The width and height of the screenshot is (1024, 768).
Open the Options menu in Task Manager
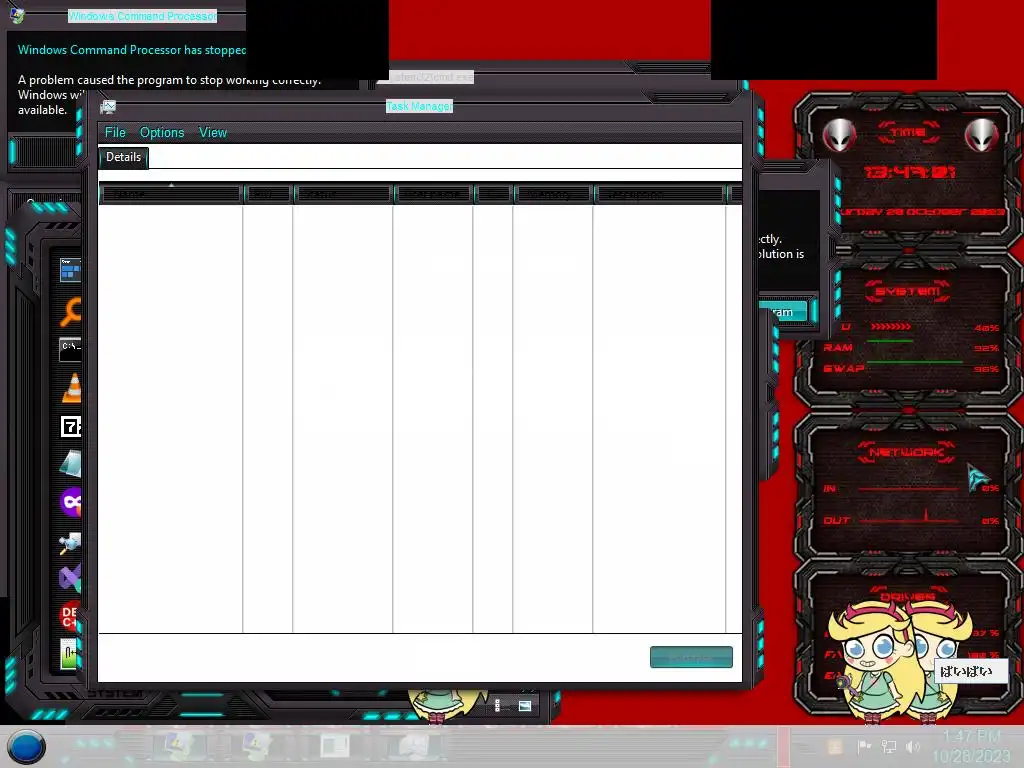(x=162, y=133)
